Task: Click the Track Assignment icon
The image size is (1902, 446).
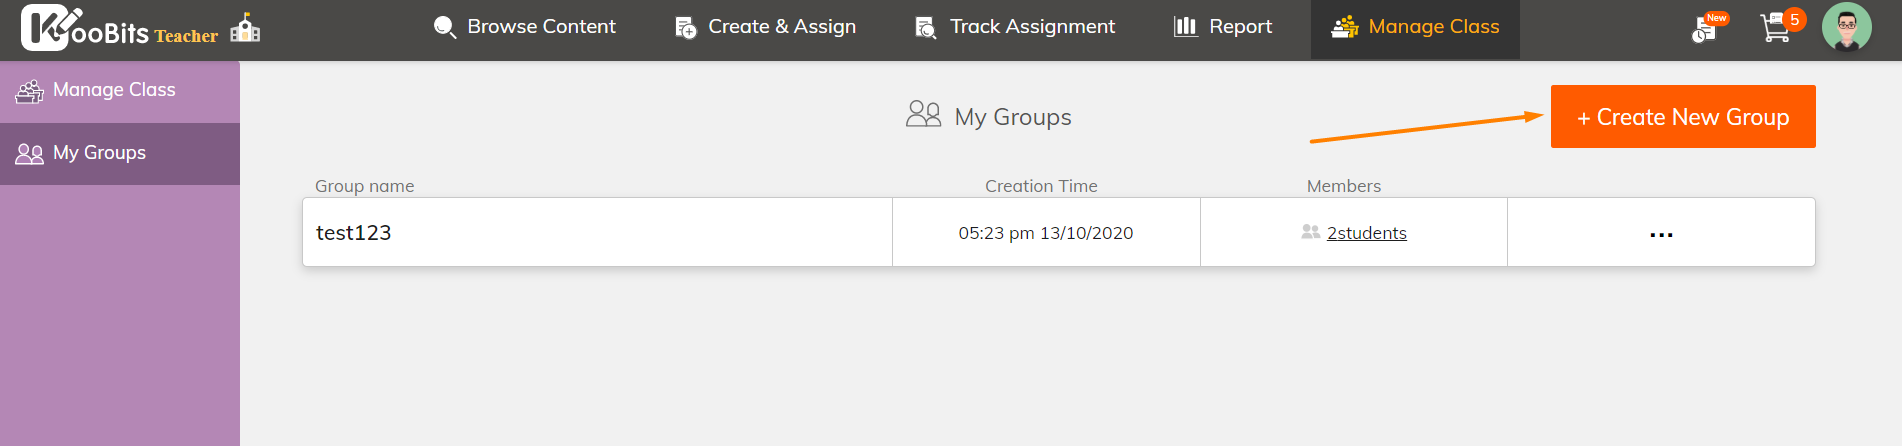Action: (x=926, y=27)
